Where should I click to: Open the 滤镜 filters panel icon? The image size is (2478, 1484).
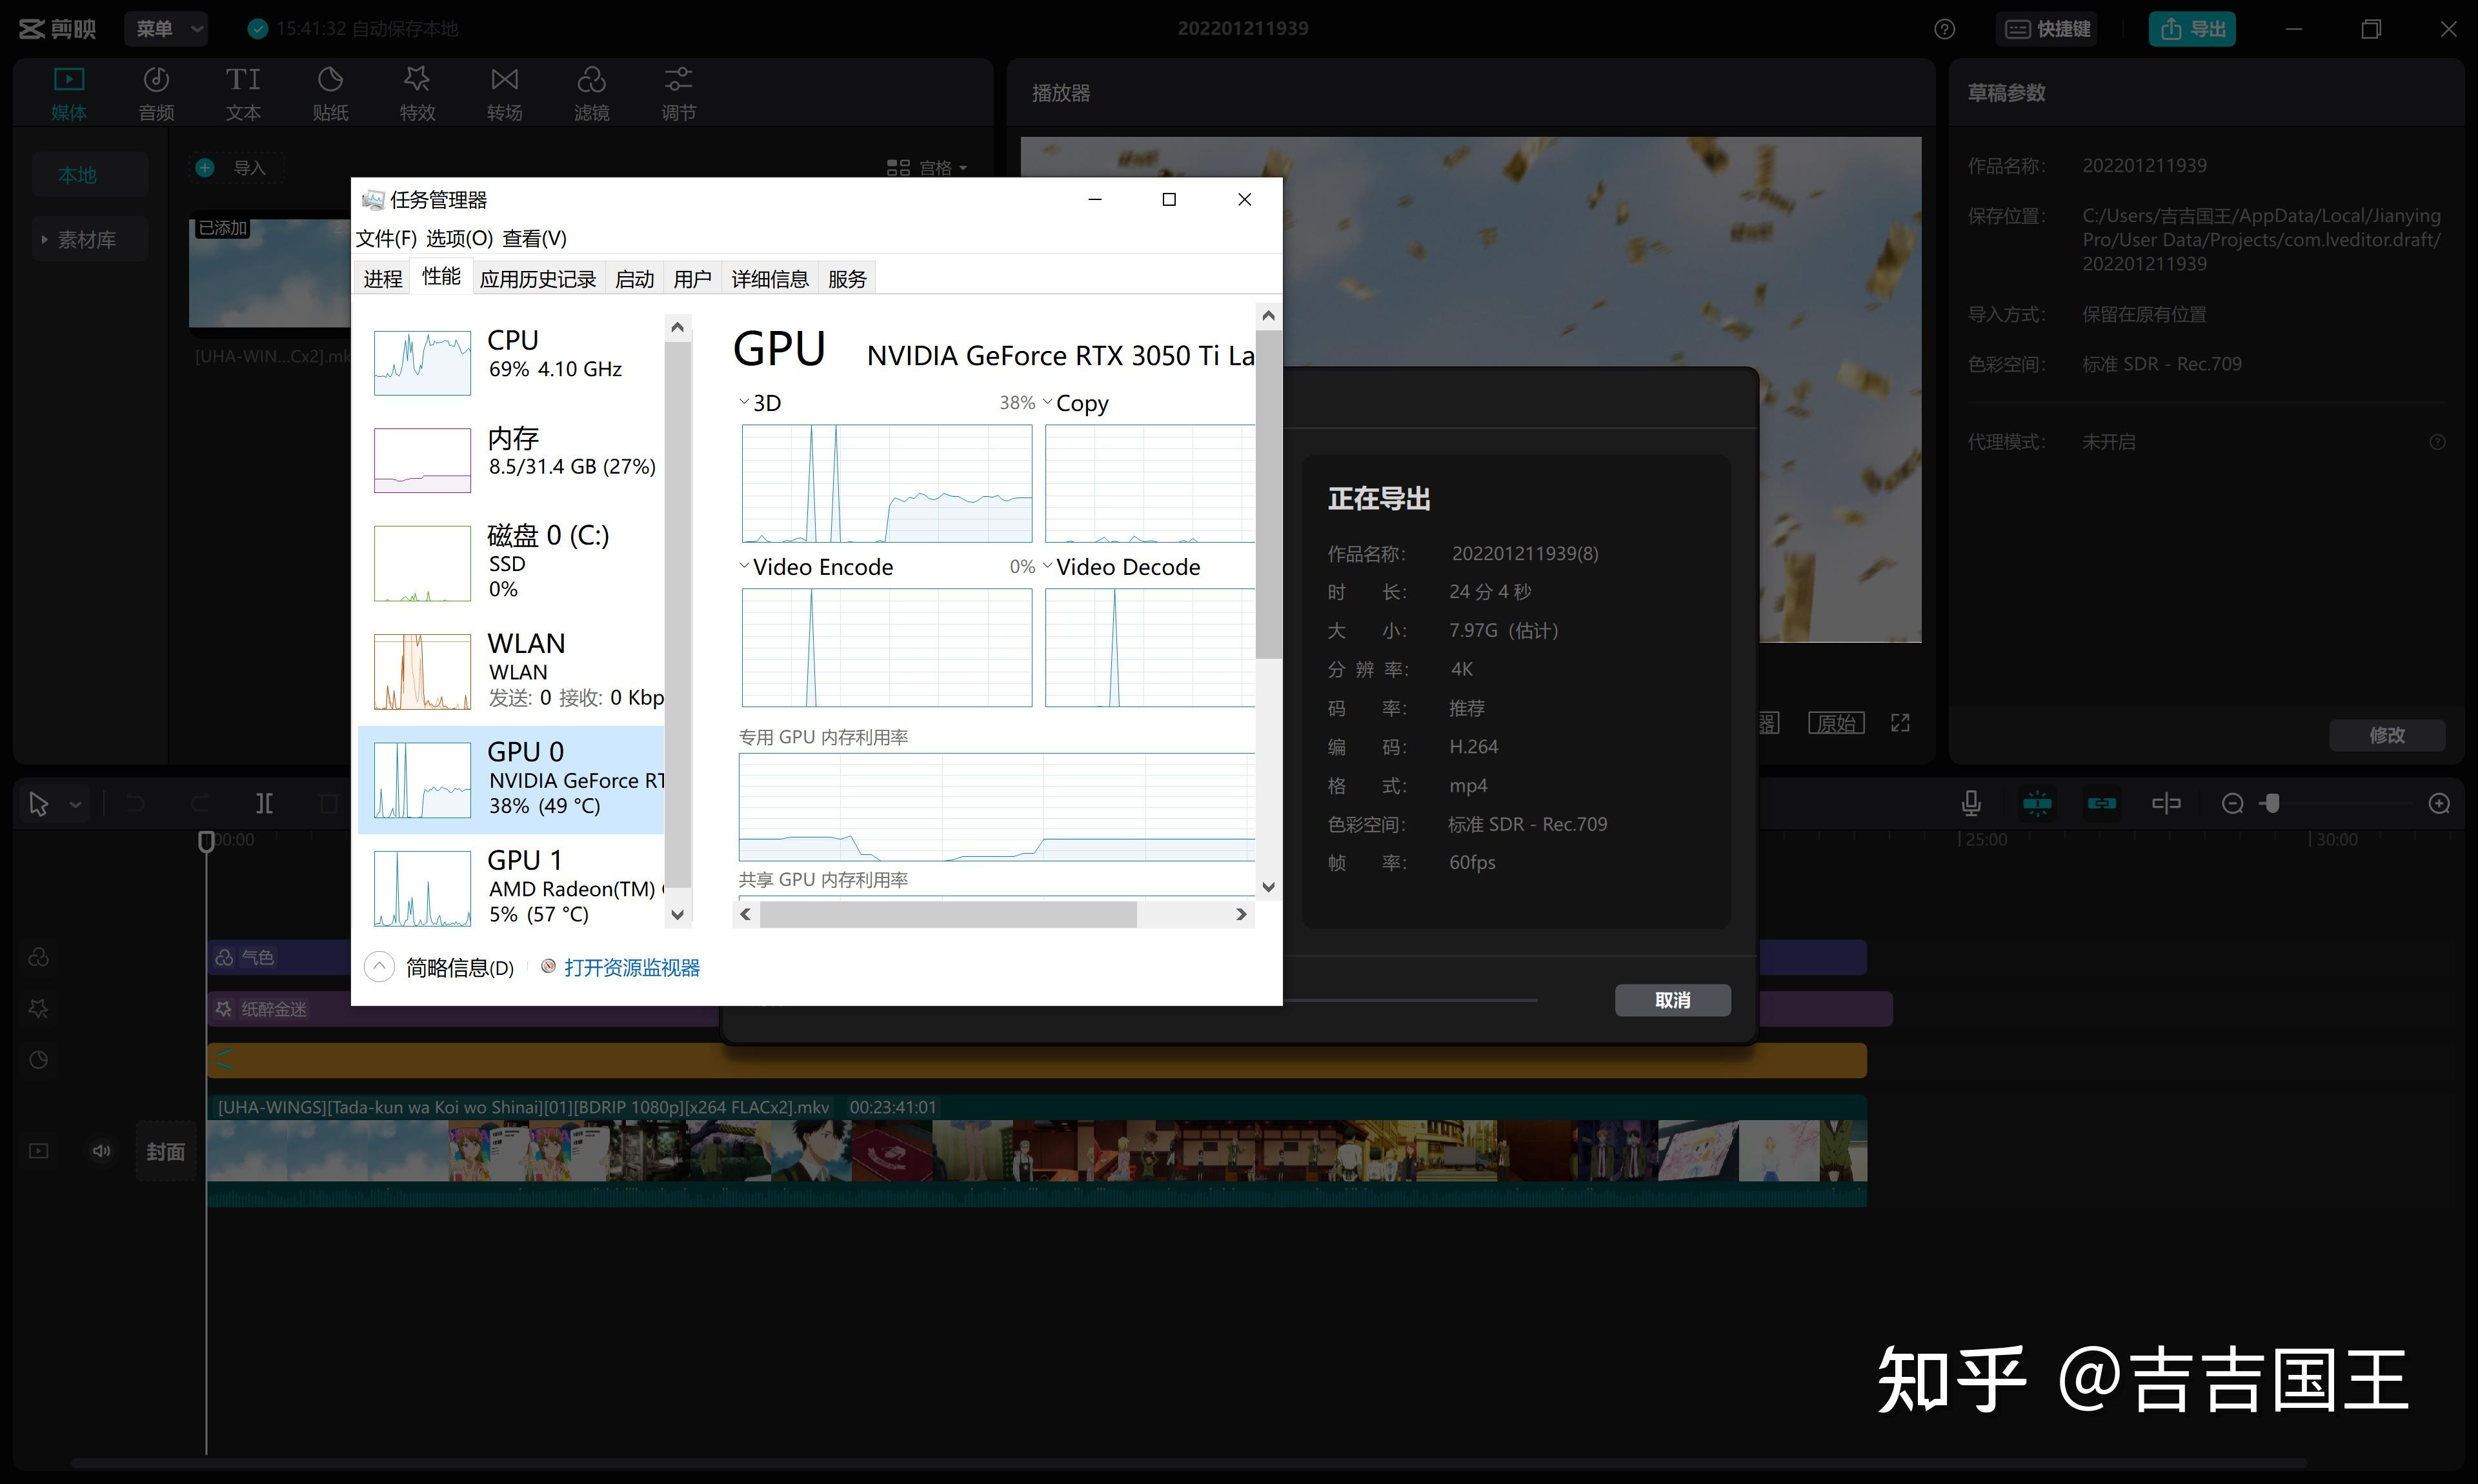click(x=591, y=80)
